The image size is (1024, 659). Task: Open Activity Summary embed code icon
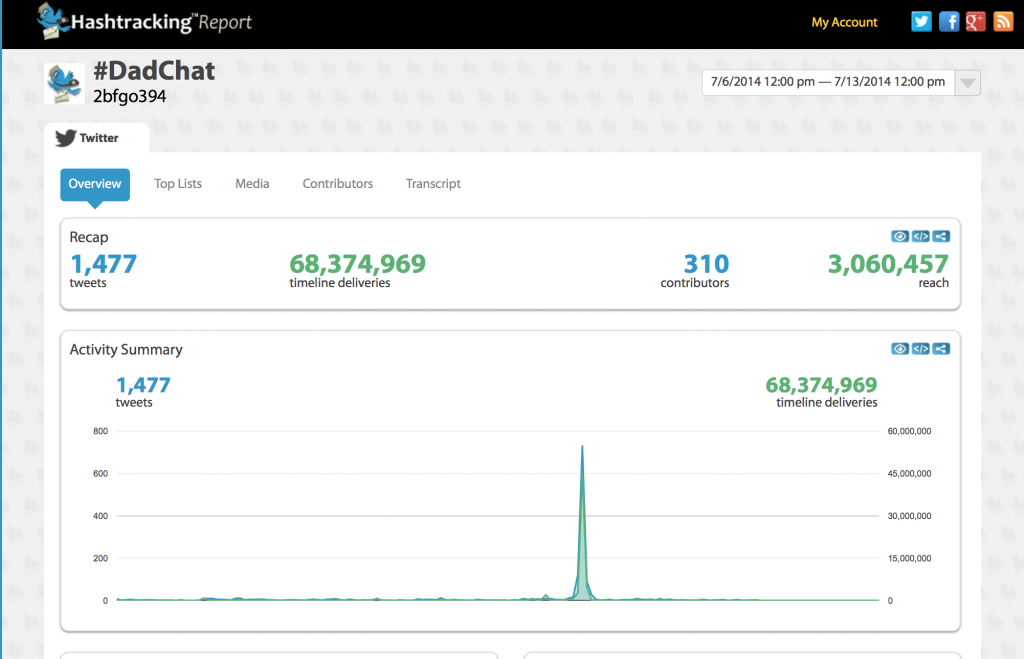pyautogui.click(x=920, y=349)
